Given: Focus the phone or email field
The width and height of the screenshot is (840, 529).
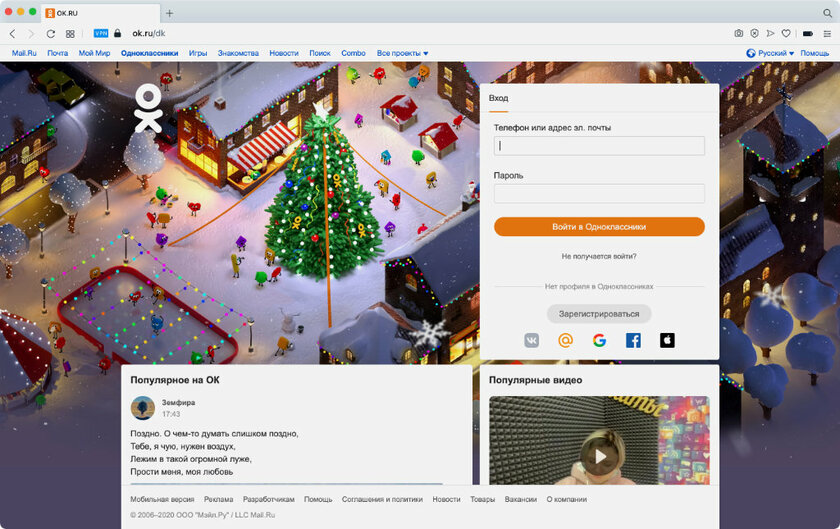Looking at the screenshot, I should click(x=599, y=146).
